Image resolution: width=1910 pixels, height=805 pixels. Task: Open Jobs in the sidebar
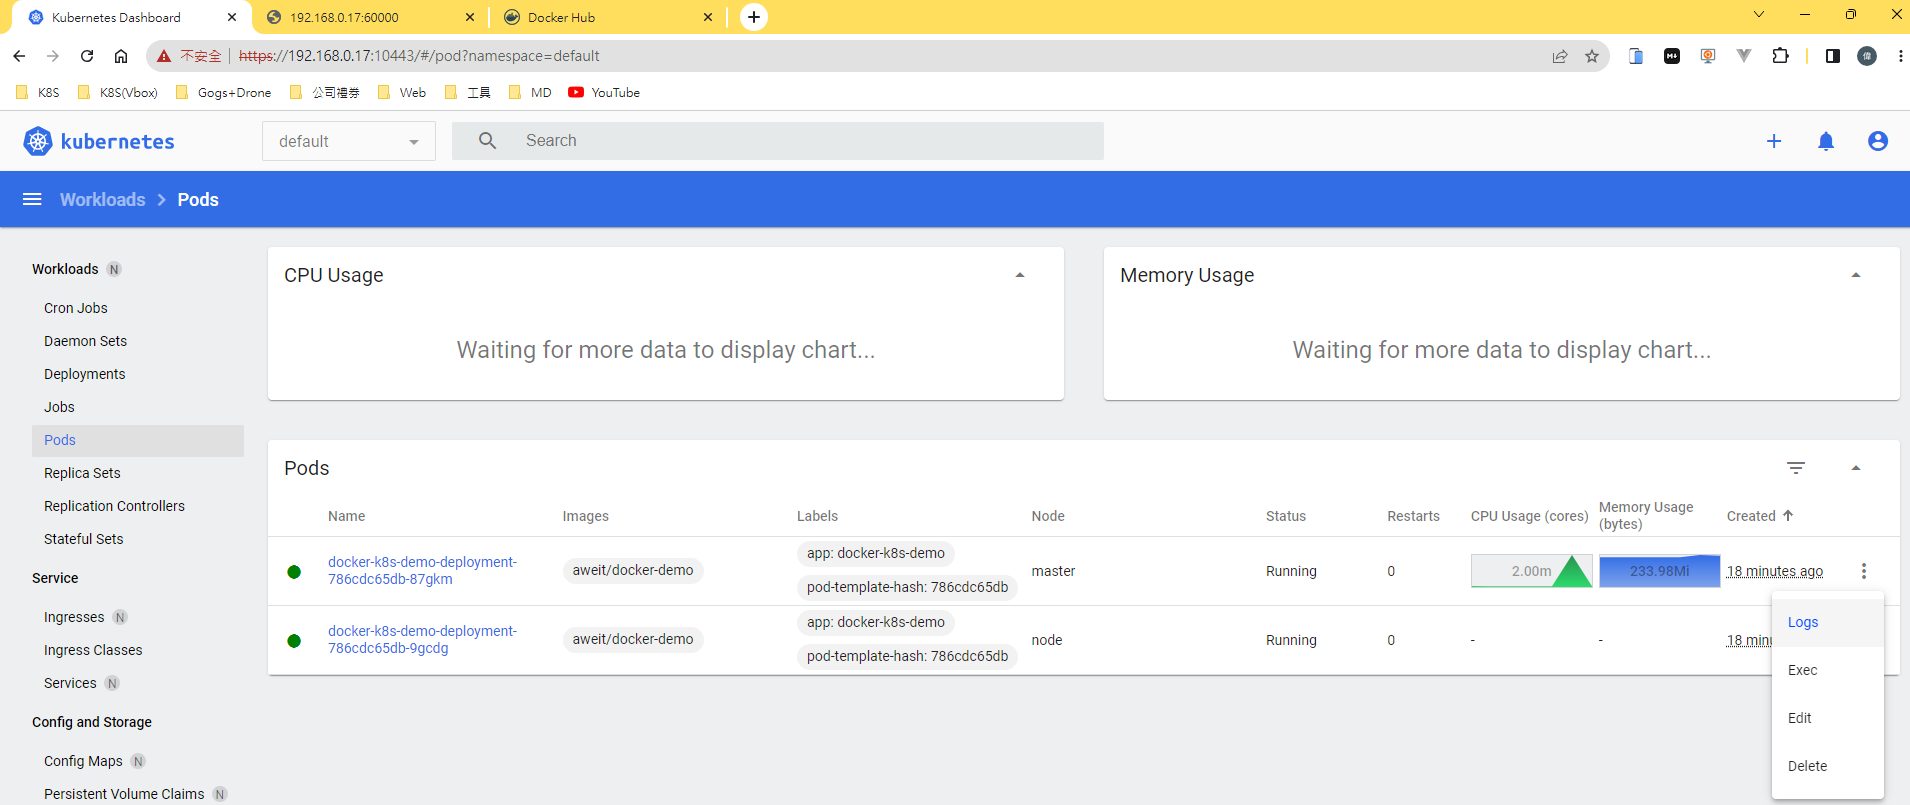pos(59,407)
